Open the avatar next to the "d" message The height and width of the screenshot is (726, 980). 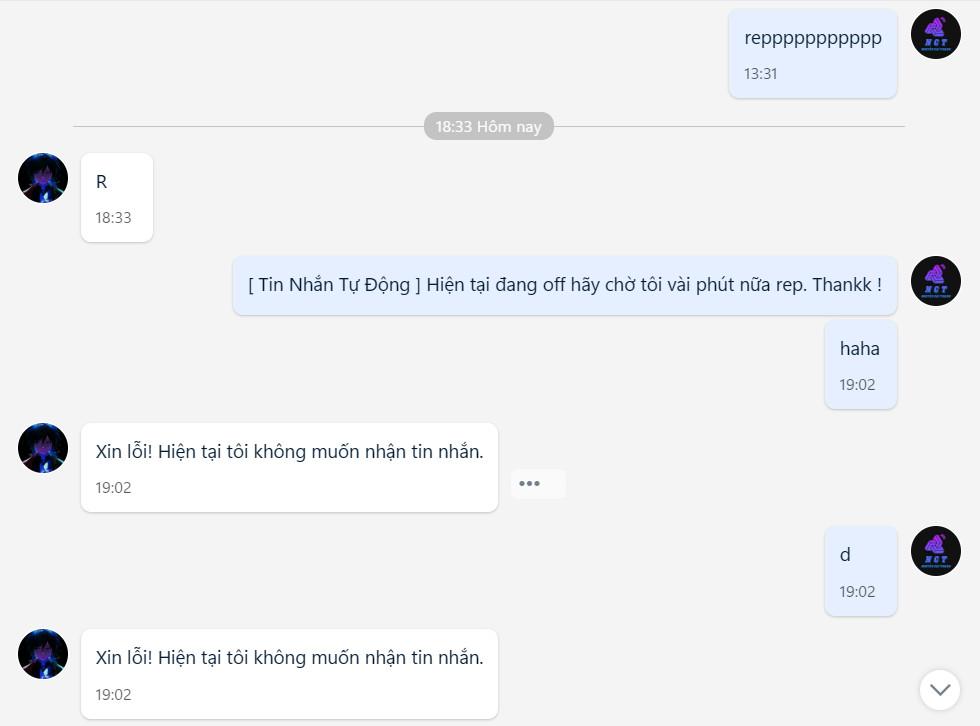[935, 551]
